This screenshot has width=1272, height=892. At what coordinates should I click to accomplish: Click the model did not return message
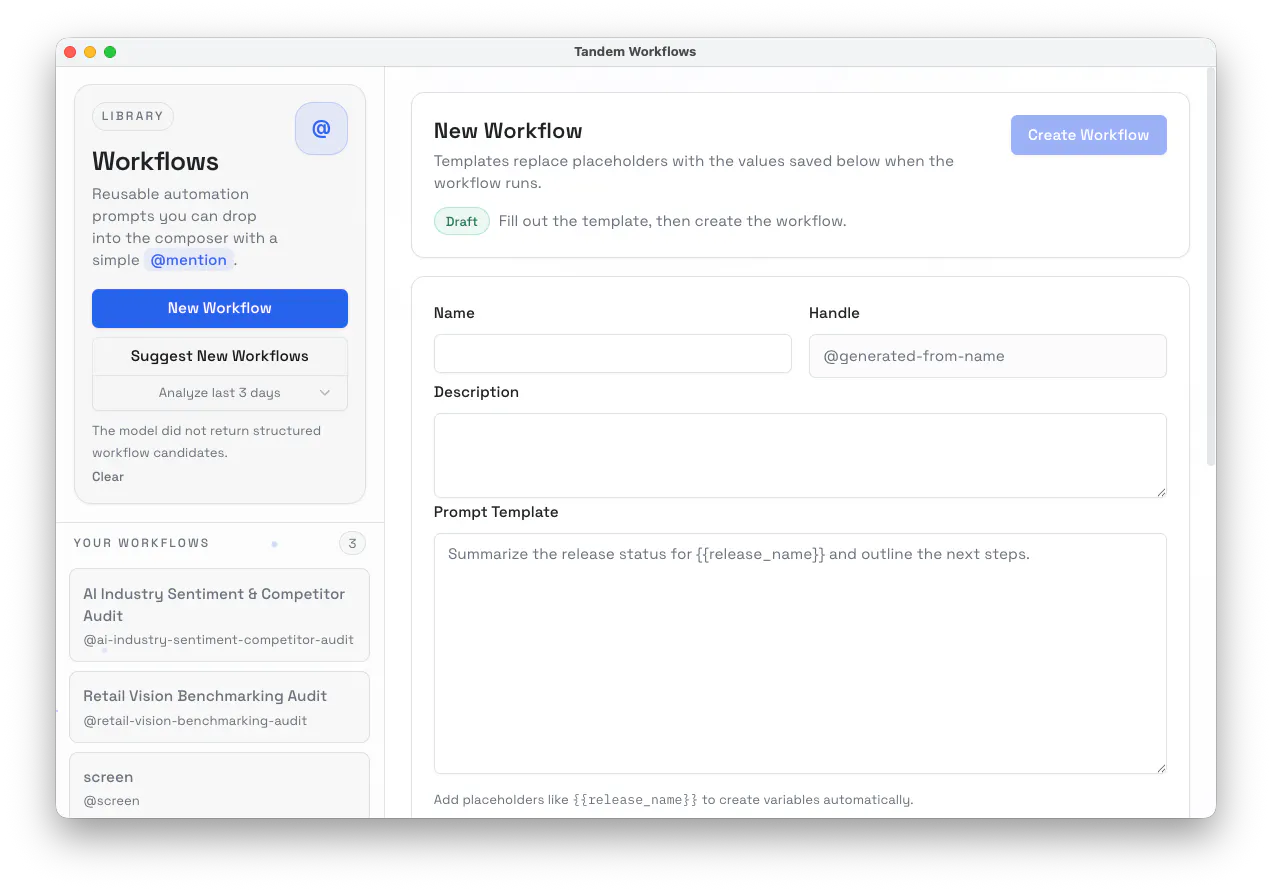point(207,442)
